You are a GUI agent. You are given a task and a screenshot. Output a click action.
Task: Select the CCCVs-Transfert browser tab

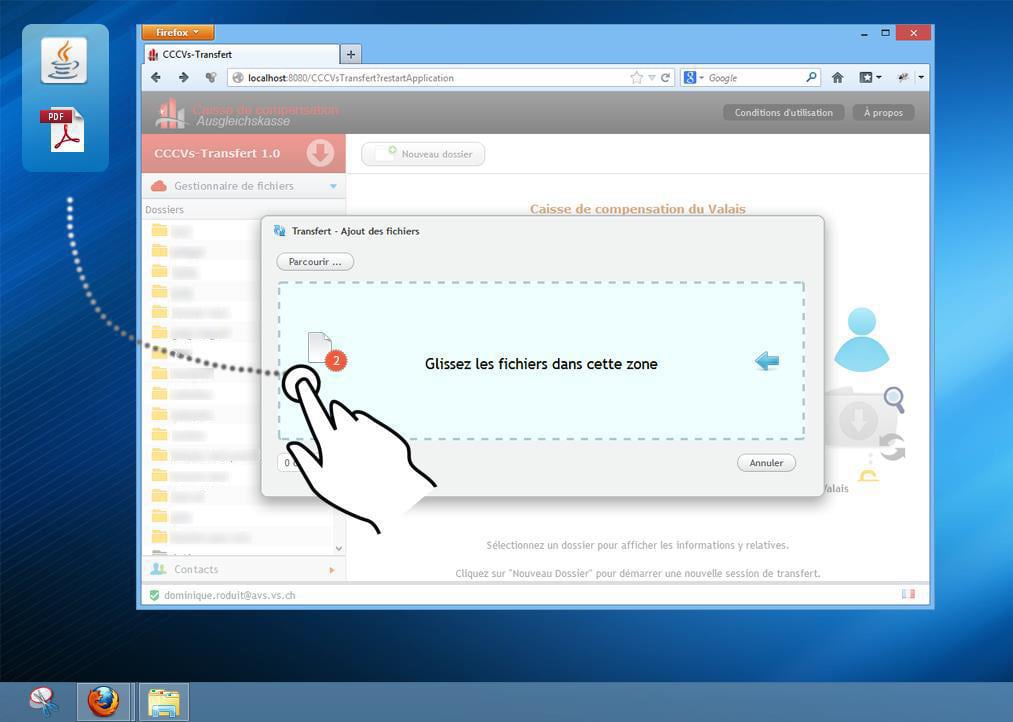240,54
